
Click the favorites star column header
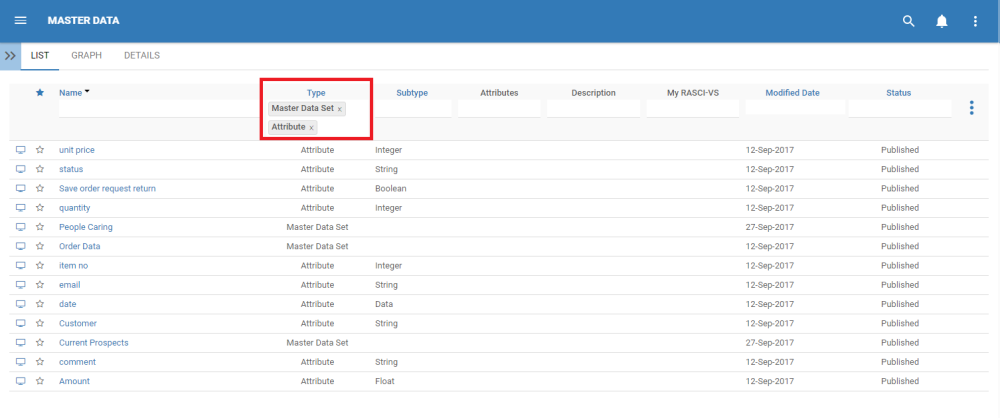[40, 93]
